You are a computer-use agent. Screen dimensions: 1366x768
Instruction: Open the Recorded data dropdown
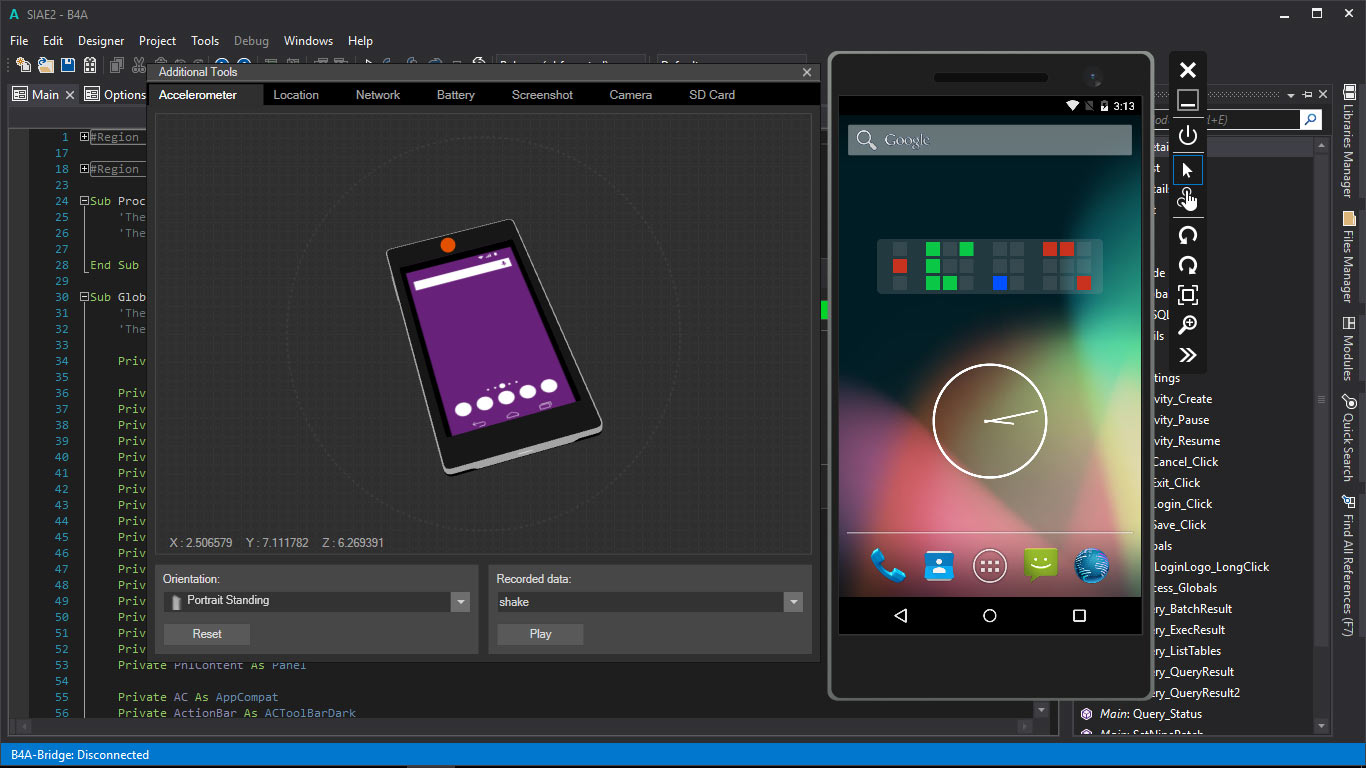click(793, 602)
